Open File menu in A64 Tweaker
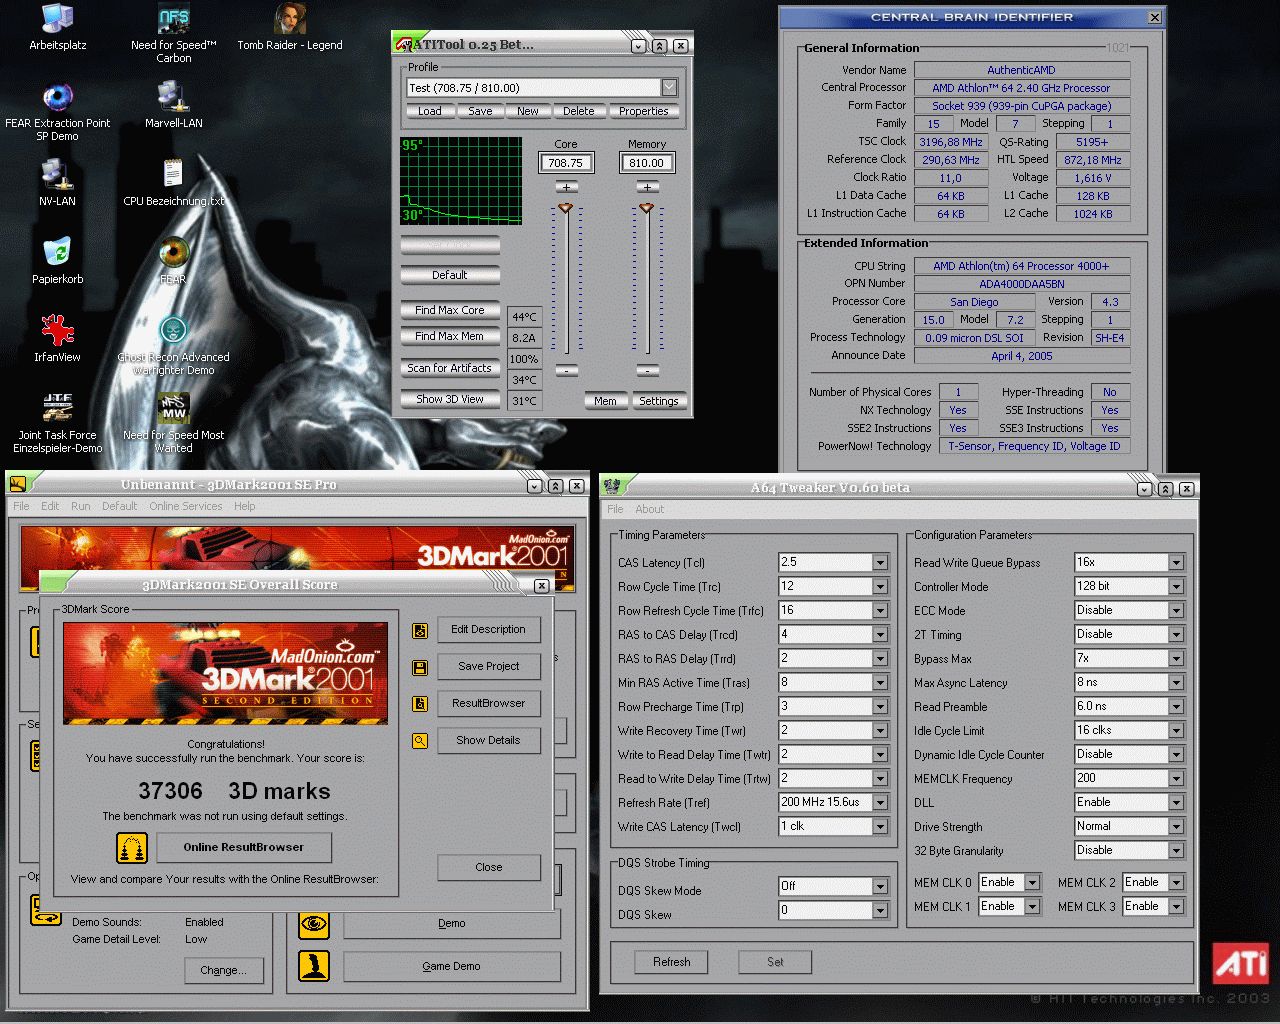1280x1024 pixels. (x=615, y=509)
